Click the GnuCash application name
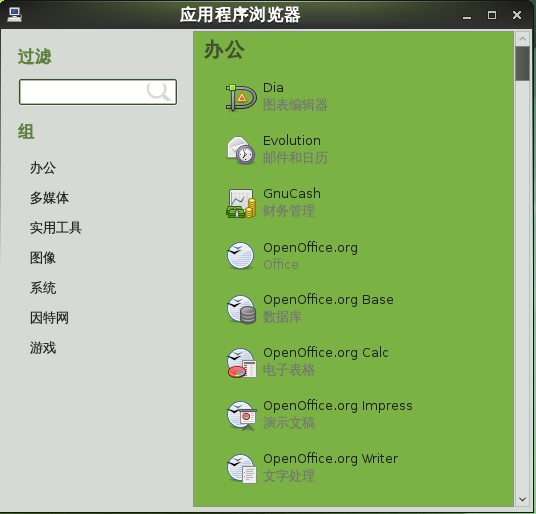Screen dimensions: 536x514 pos(292,194)
